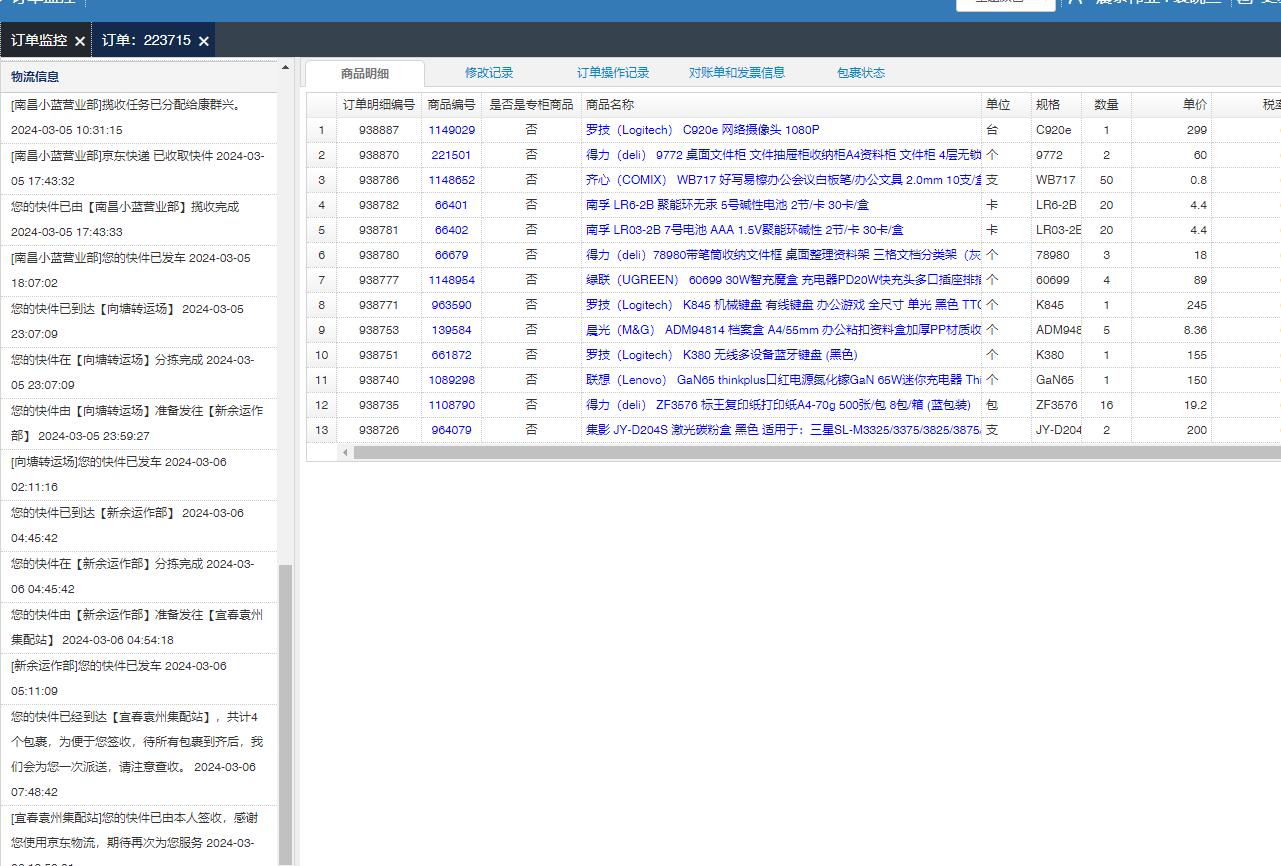
Task: Select order detail number 938870 cell
Action: pos(379,155)
